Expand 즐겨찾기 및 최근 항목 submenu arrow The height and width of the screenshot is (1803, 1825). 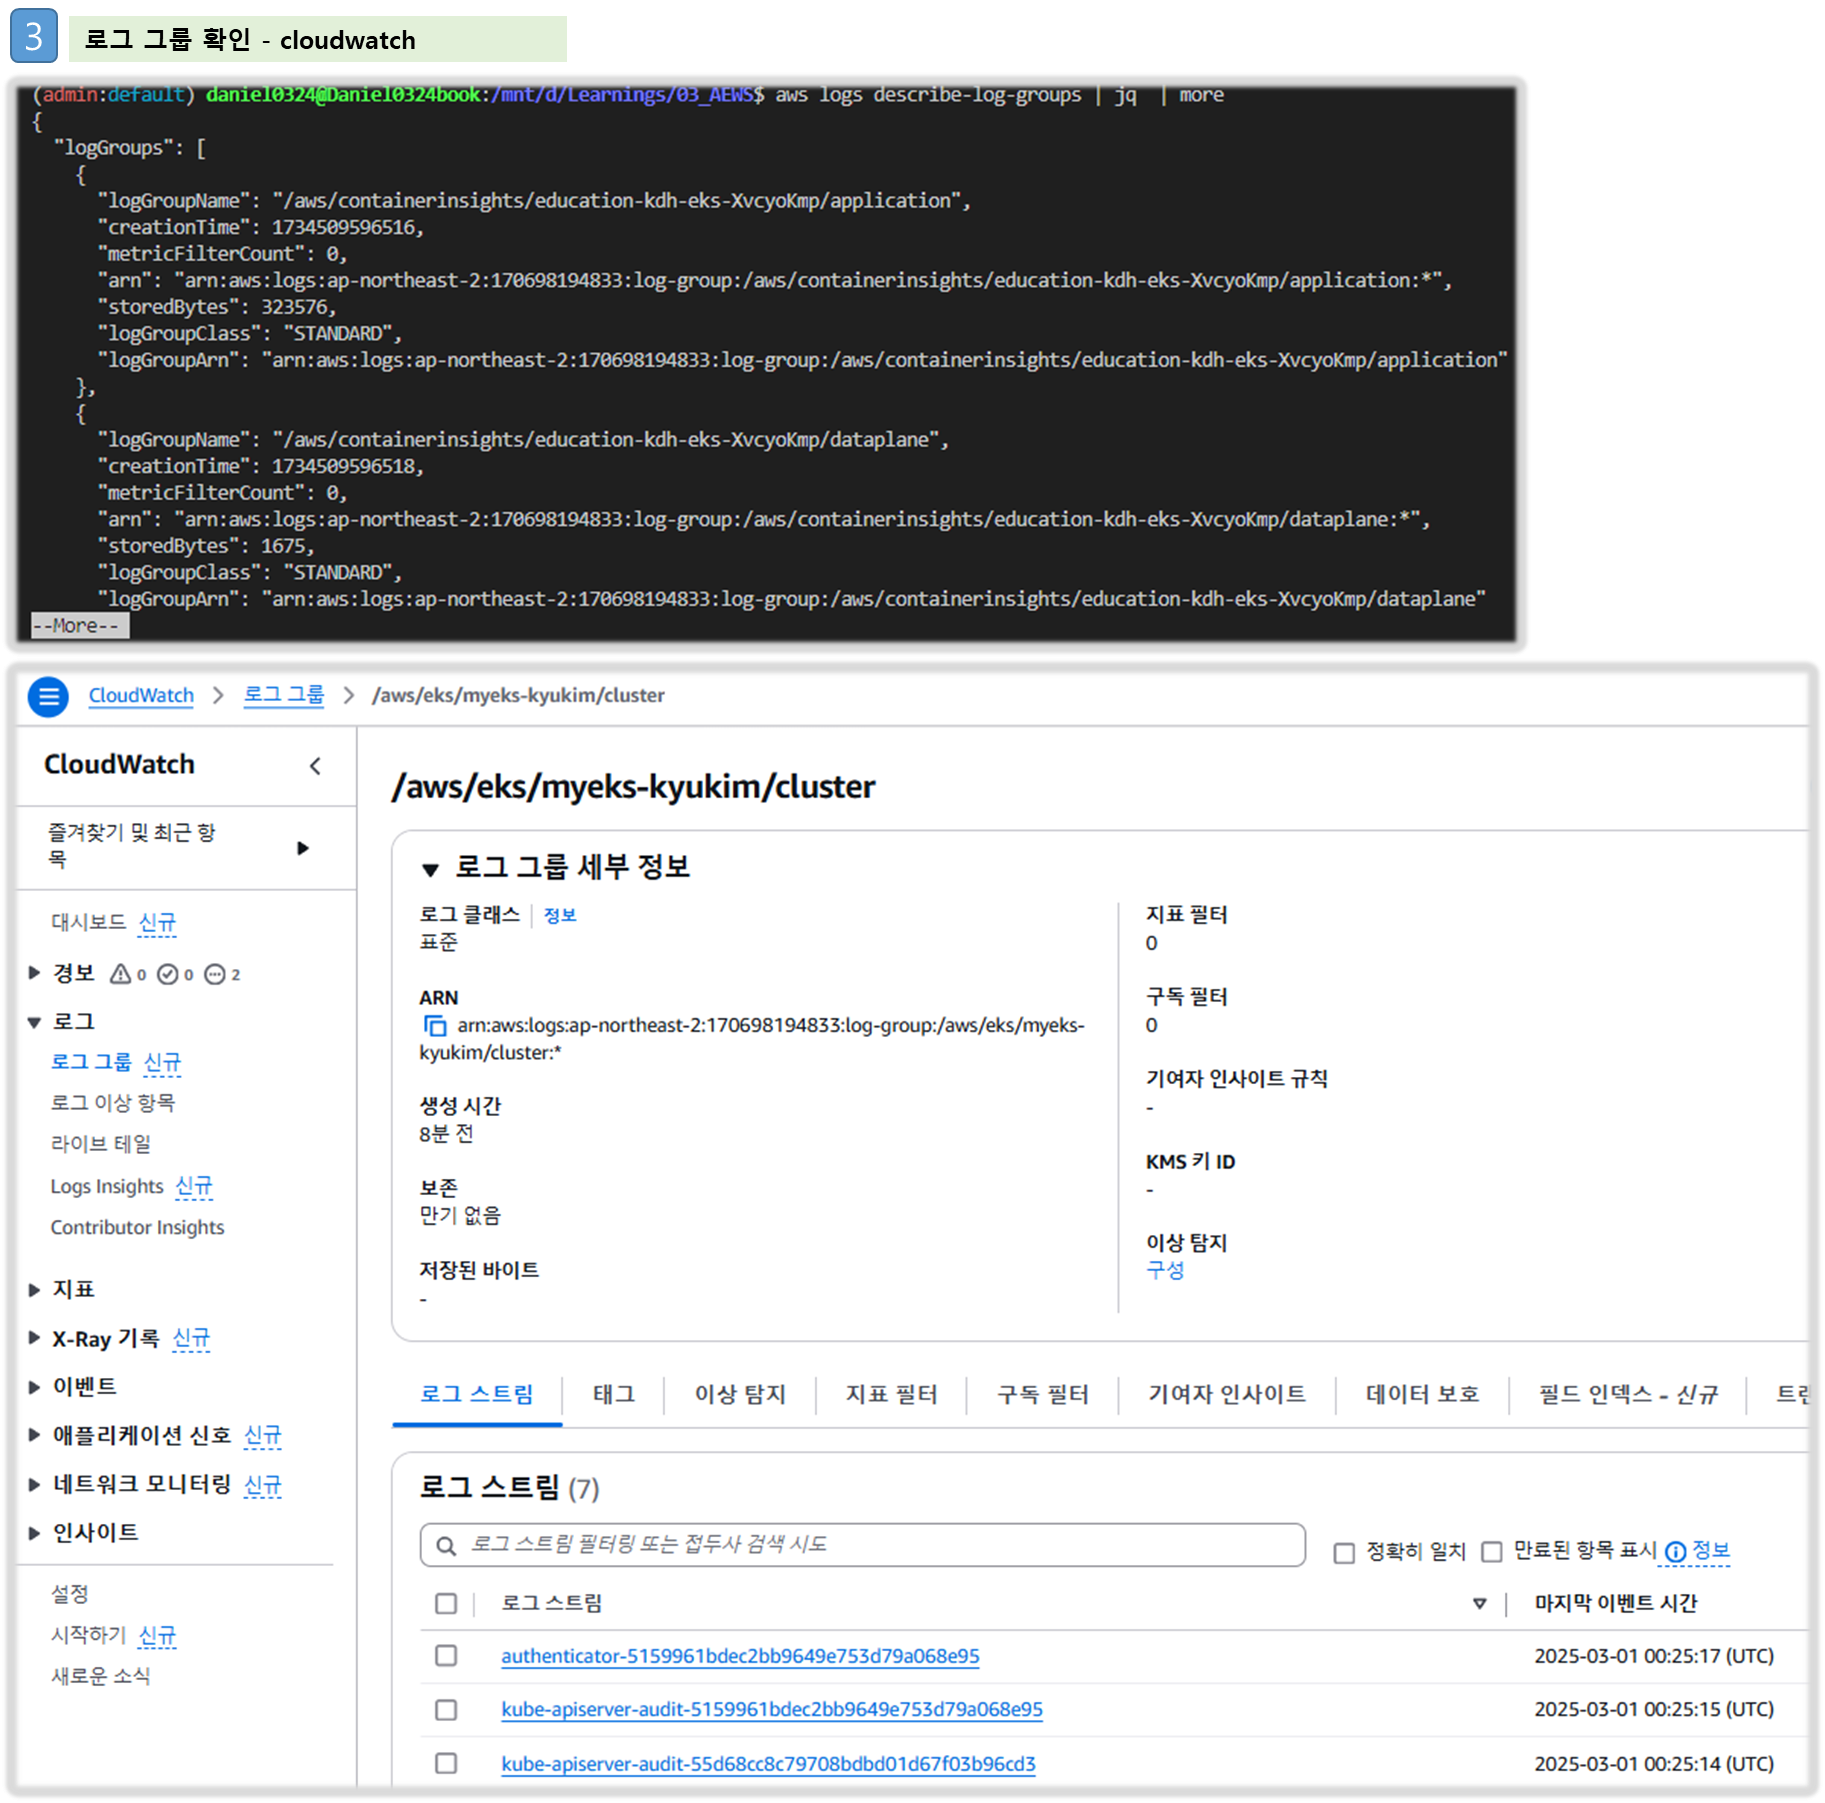point(303,849)
